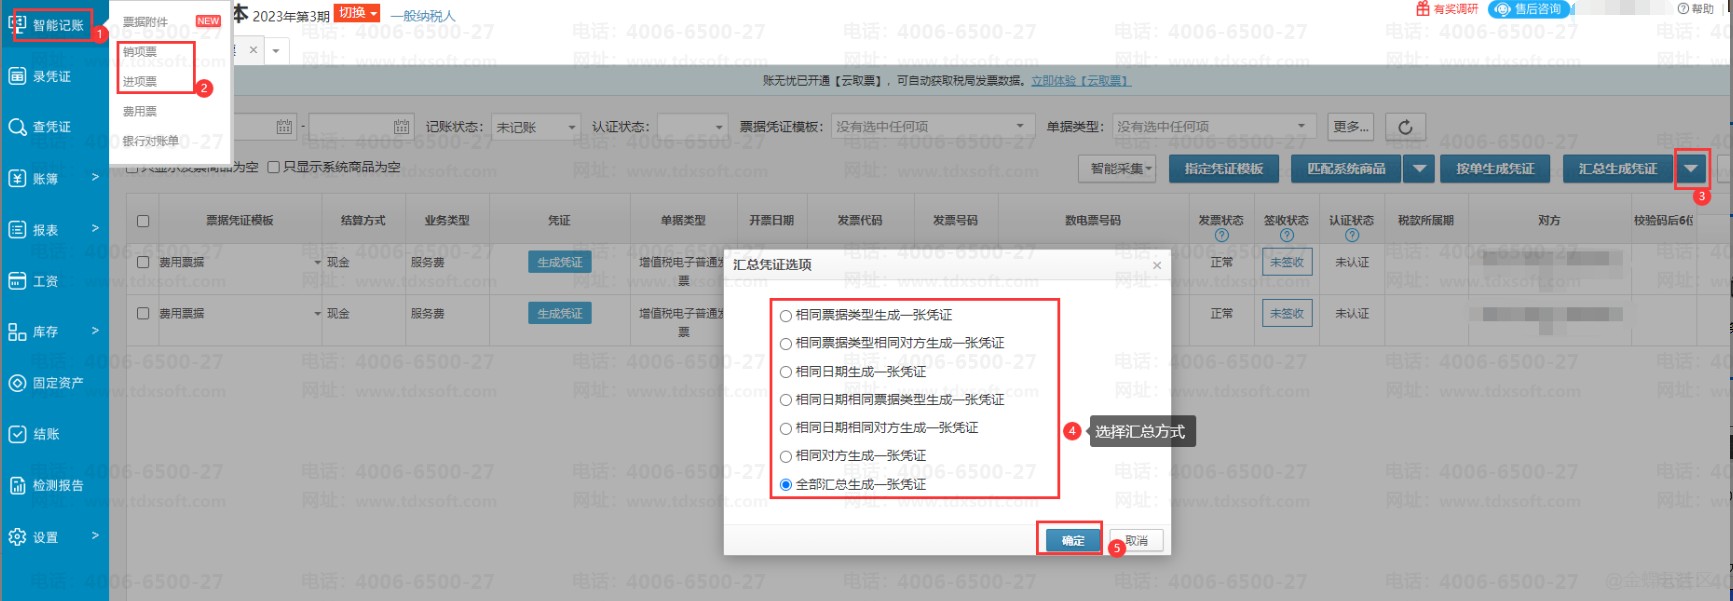The height and width of the screenshot is (601, 1733).
Task: Click the refresh icon next to 更多 button
Action: [1405, 127]
